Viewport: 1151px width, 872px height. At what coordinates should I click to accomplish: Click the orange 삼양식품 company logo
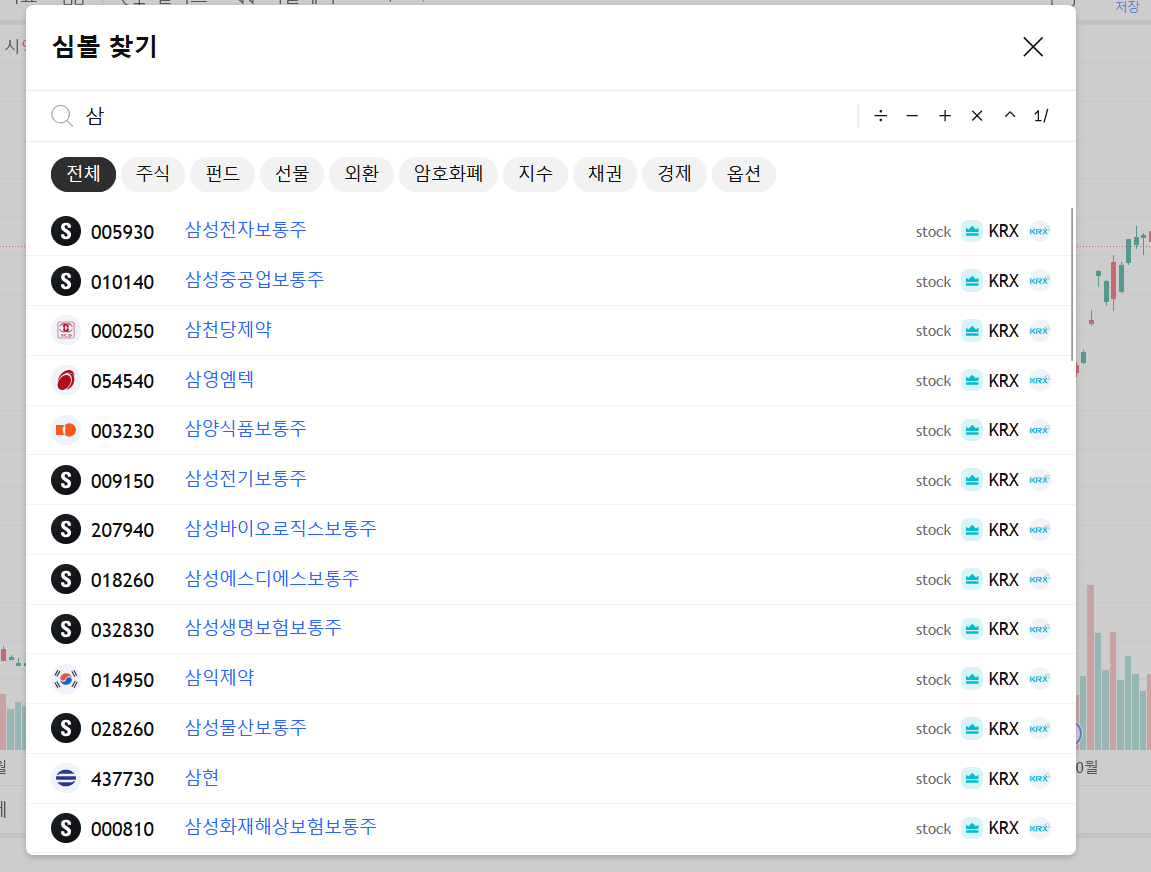65,430
